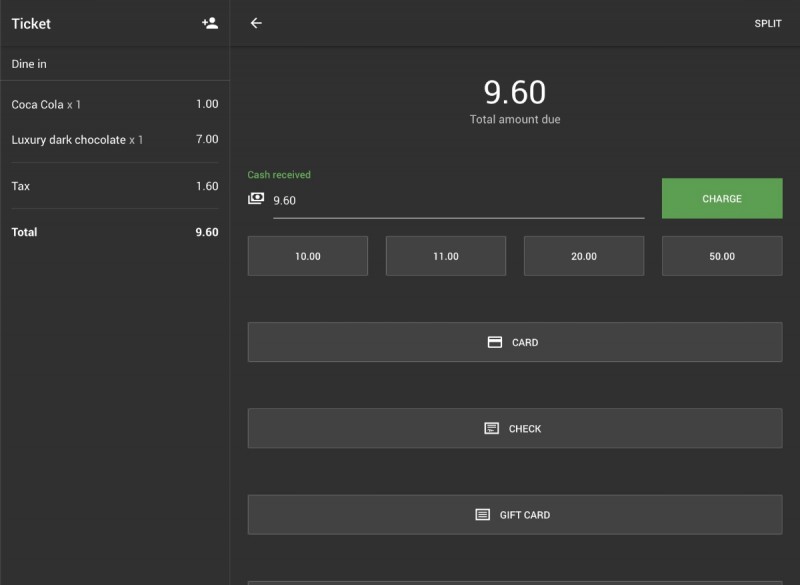Select GIFT CARD payment option
This screenshot has width=800, height=585.
(x=514, y=514)
